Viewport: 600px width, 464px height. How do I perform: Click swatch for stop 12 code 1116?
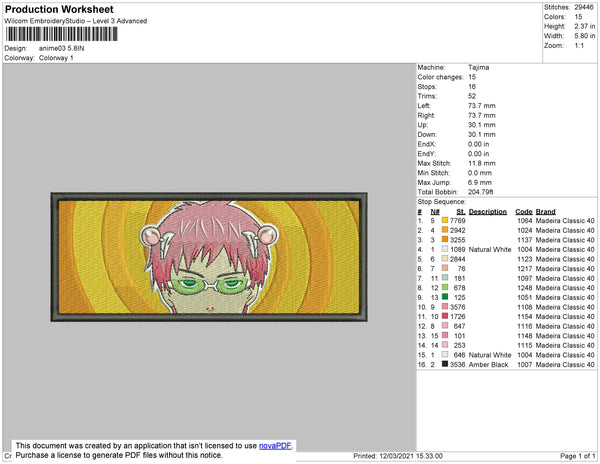tap(445, 326)
